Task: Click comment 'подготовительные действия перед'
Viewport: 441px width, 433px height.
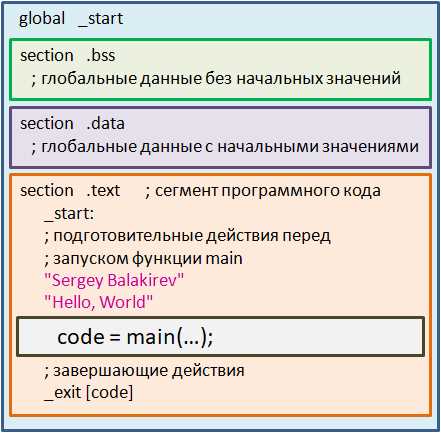Action: click(x=188, y=236)
